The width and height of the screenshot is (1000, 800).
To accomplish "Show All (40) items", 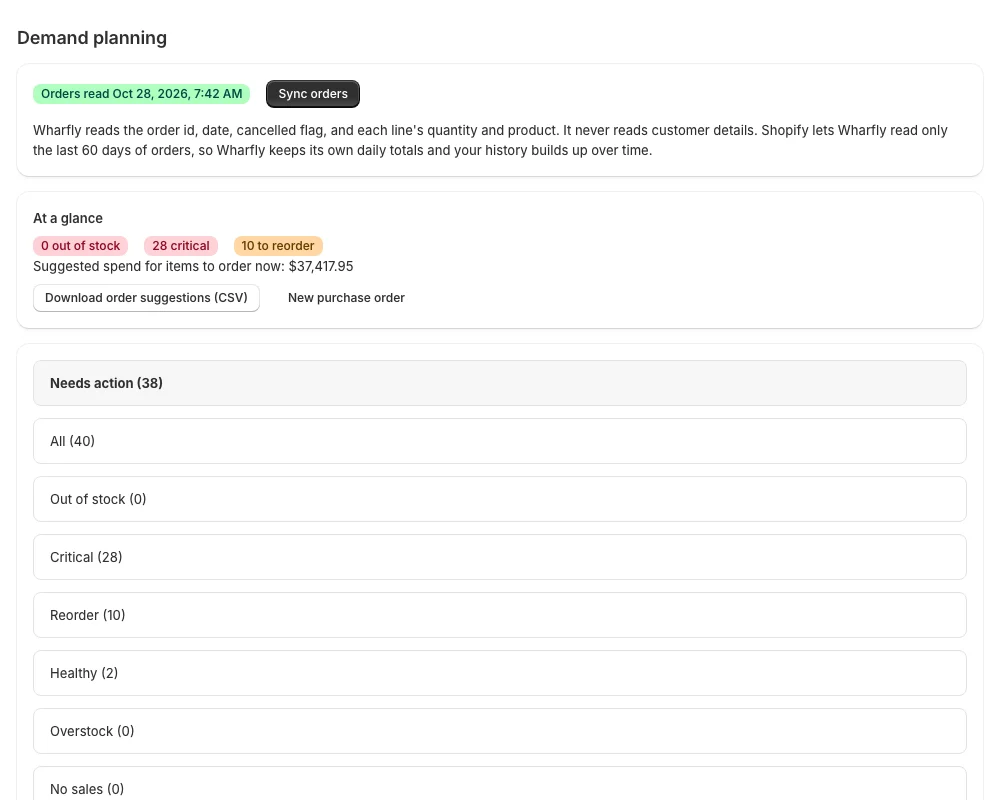I will (x=499, y=441).
